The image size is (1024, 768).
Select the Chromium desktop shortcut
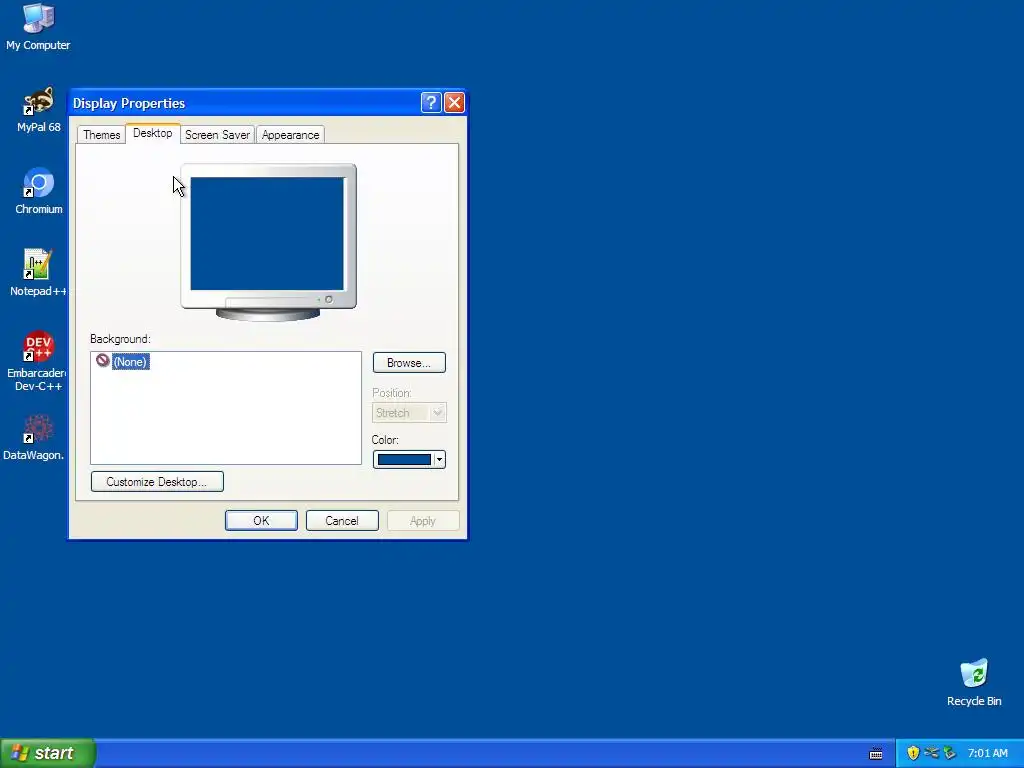coord(39,191)
